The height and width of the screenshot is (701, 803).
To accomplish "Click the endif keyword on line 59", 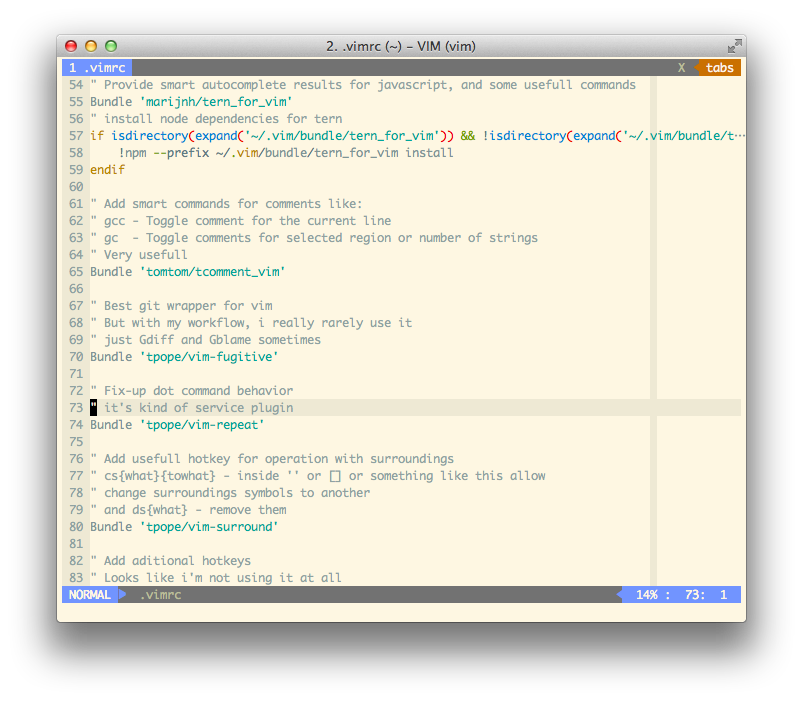I will 108,170.
